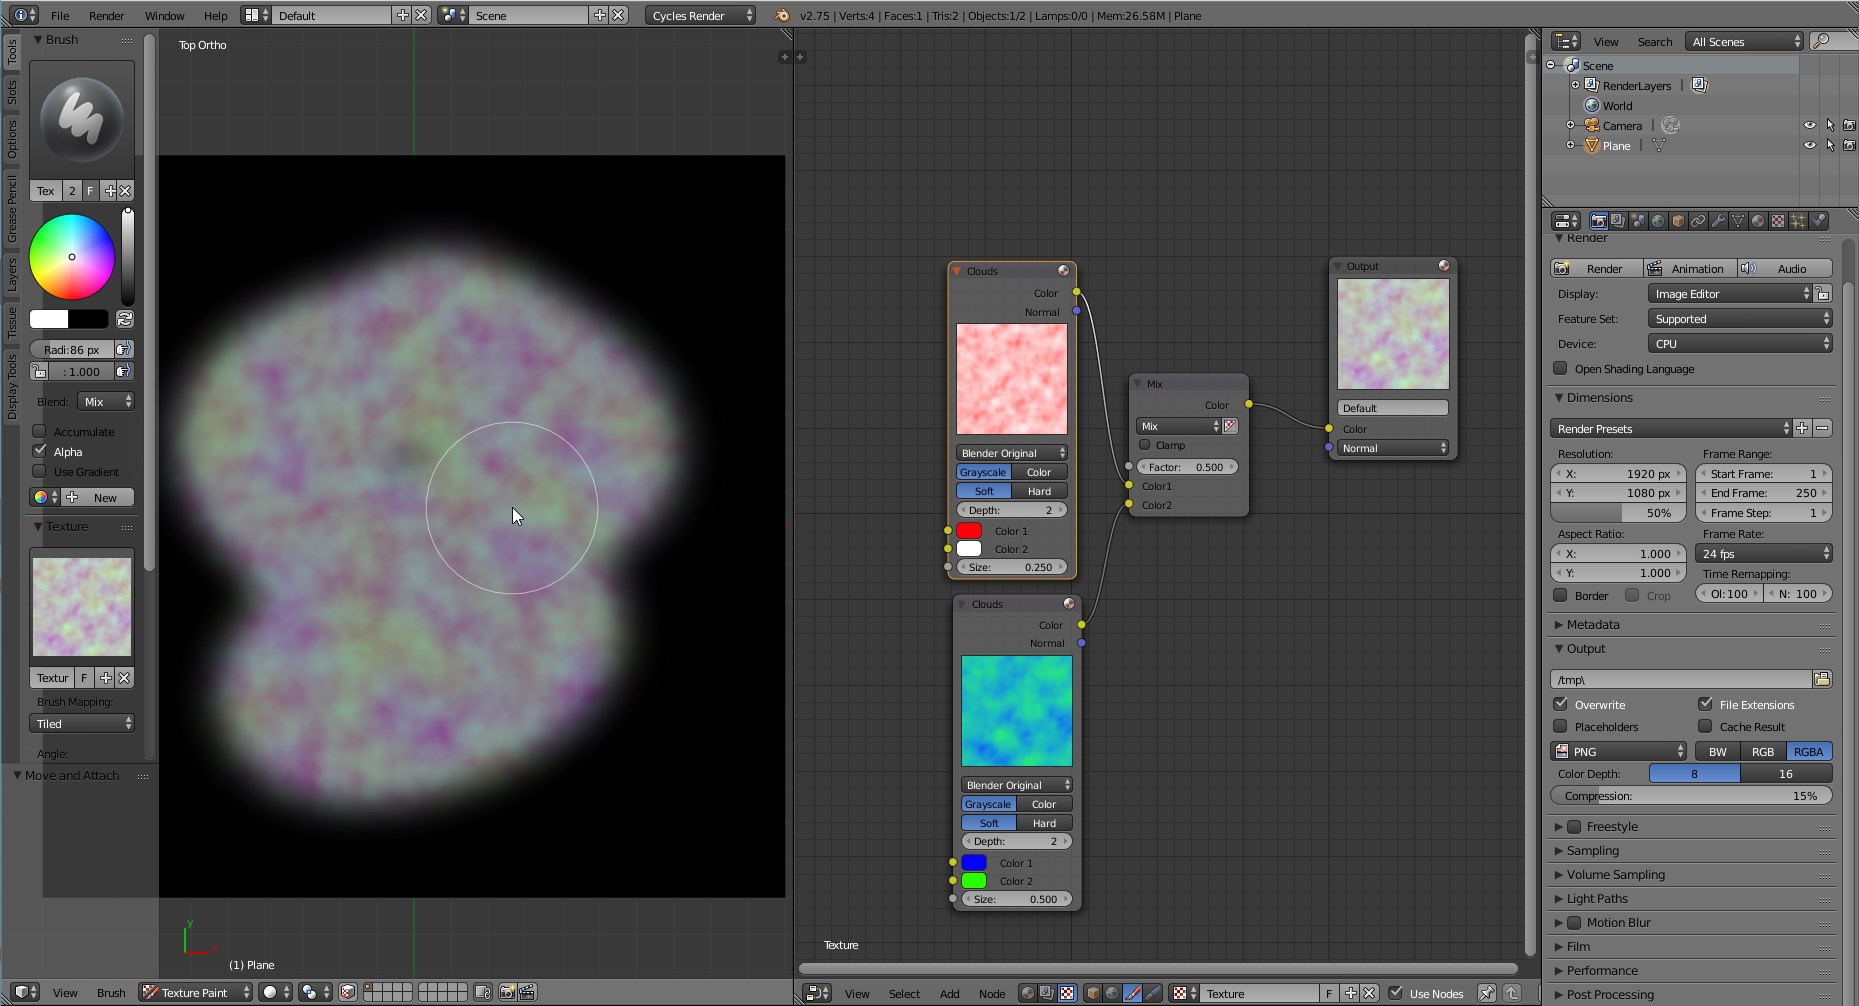Click New palette button
This screenshot has height=1006, width=1859.
(x=97, y=497)
